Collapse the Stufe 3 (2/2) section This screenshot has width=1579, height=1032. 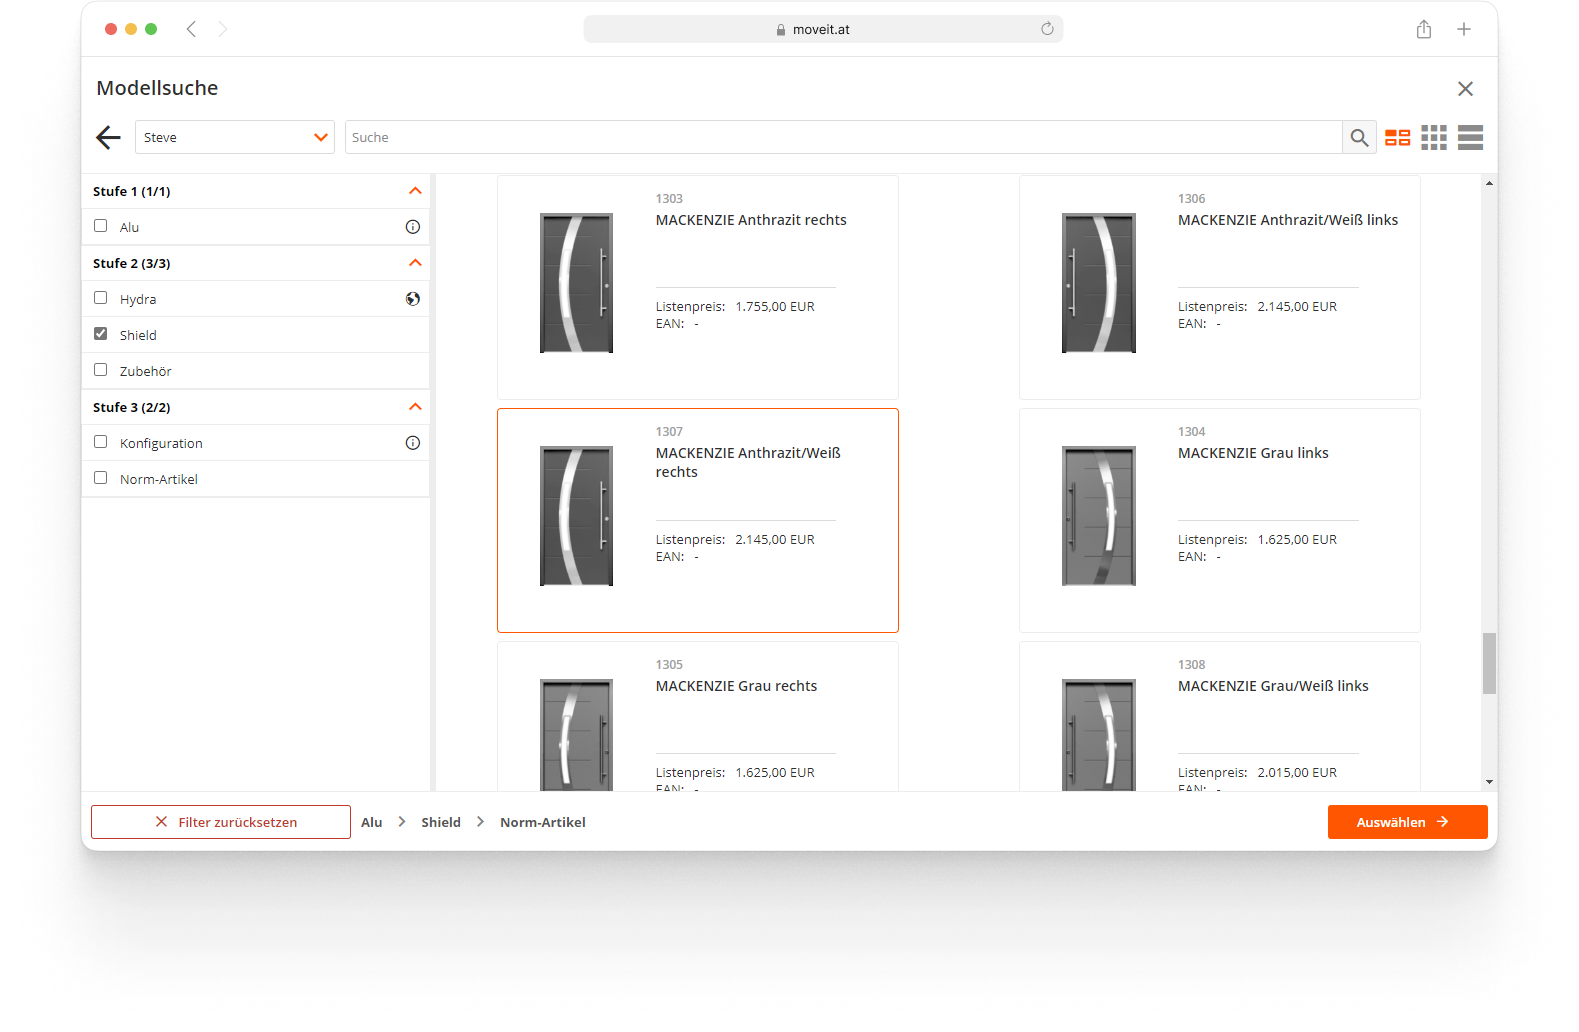pos(415,407)
